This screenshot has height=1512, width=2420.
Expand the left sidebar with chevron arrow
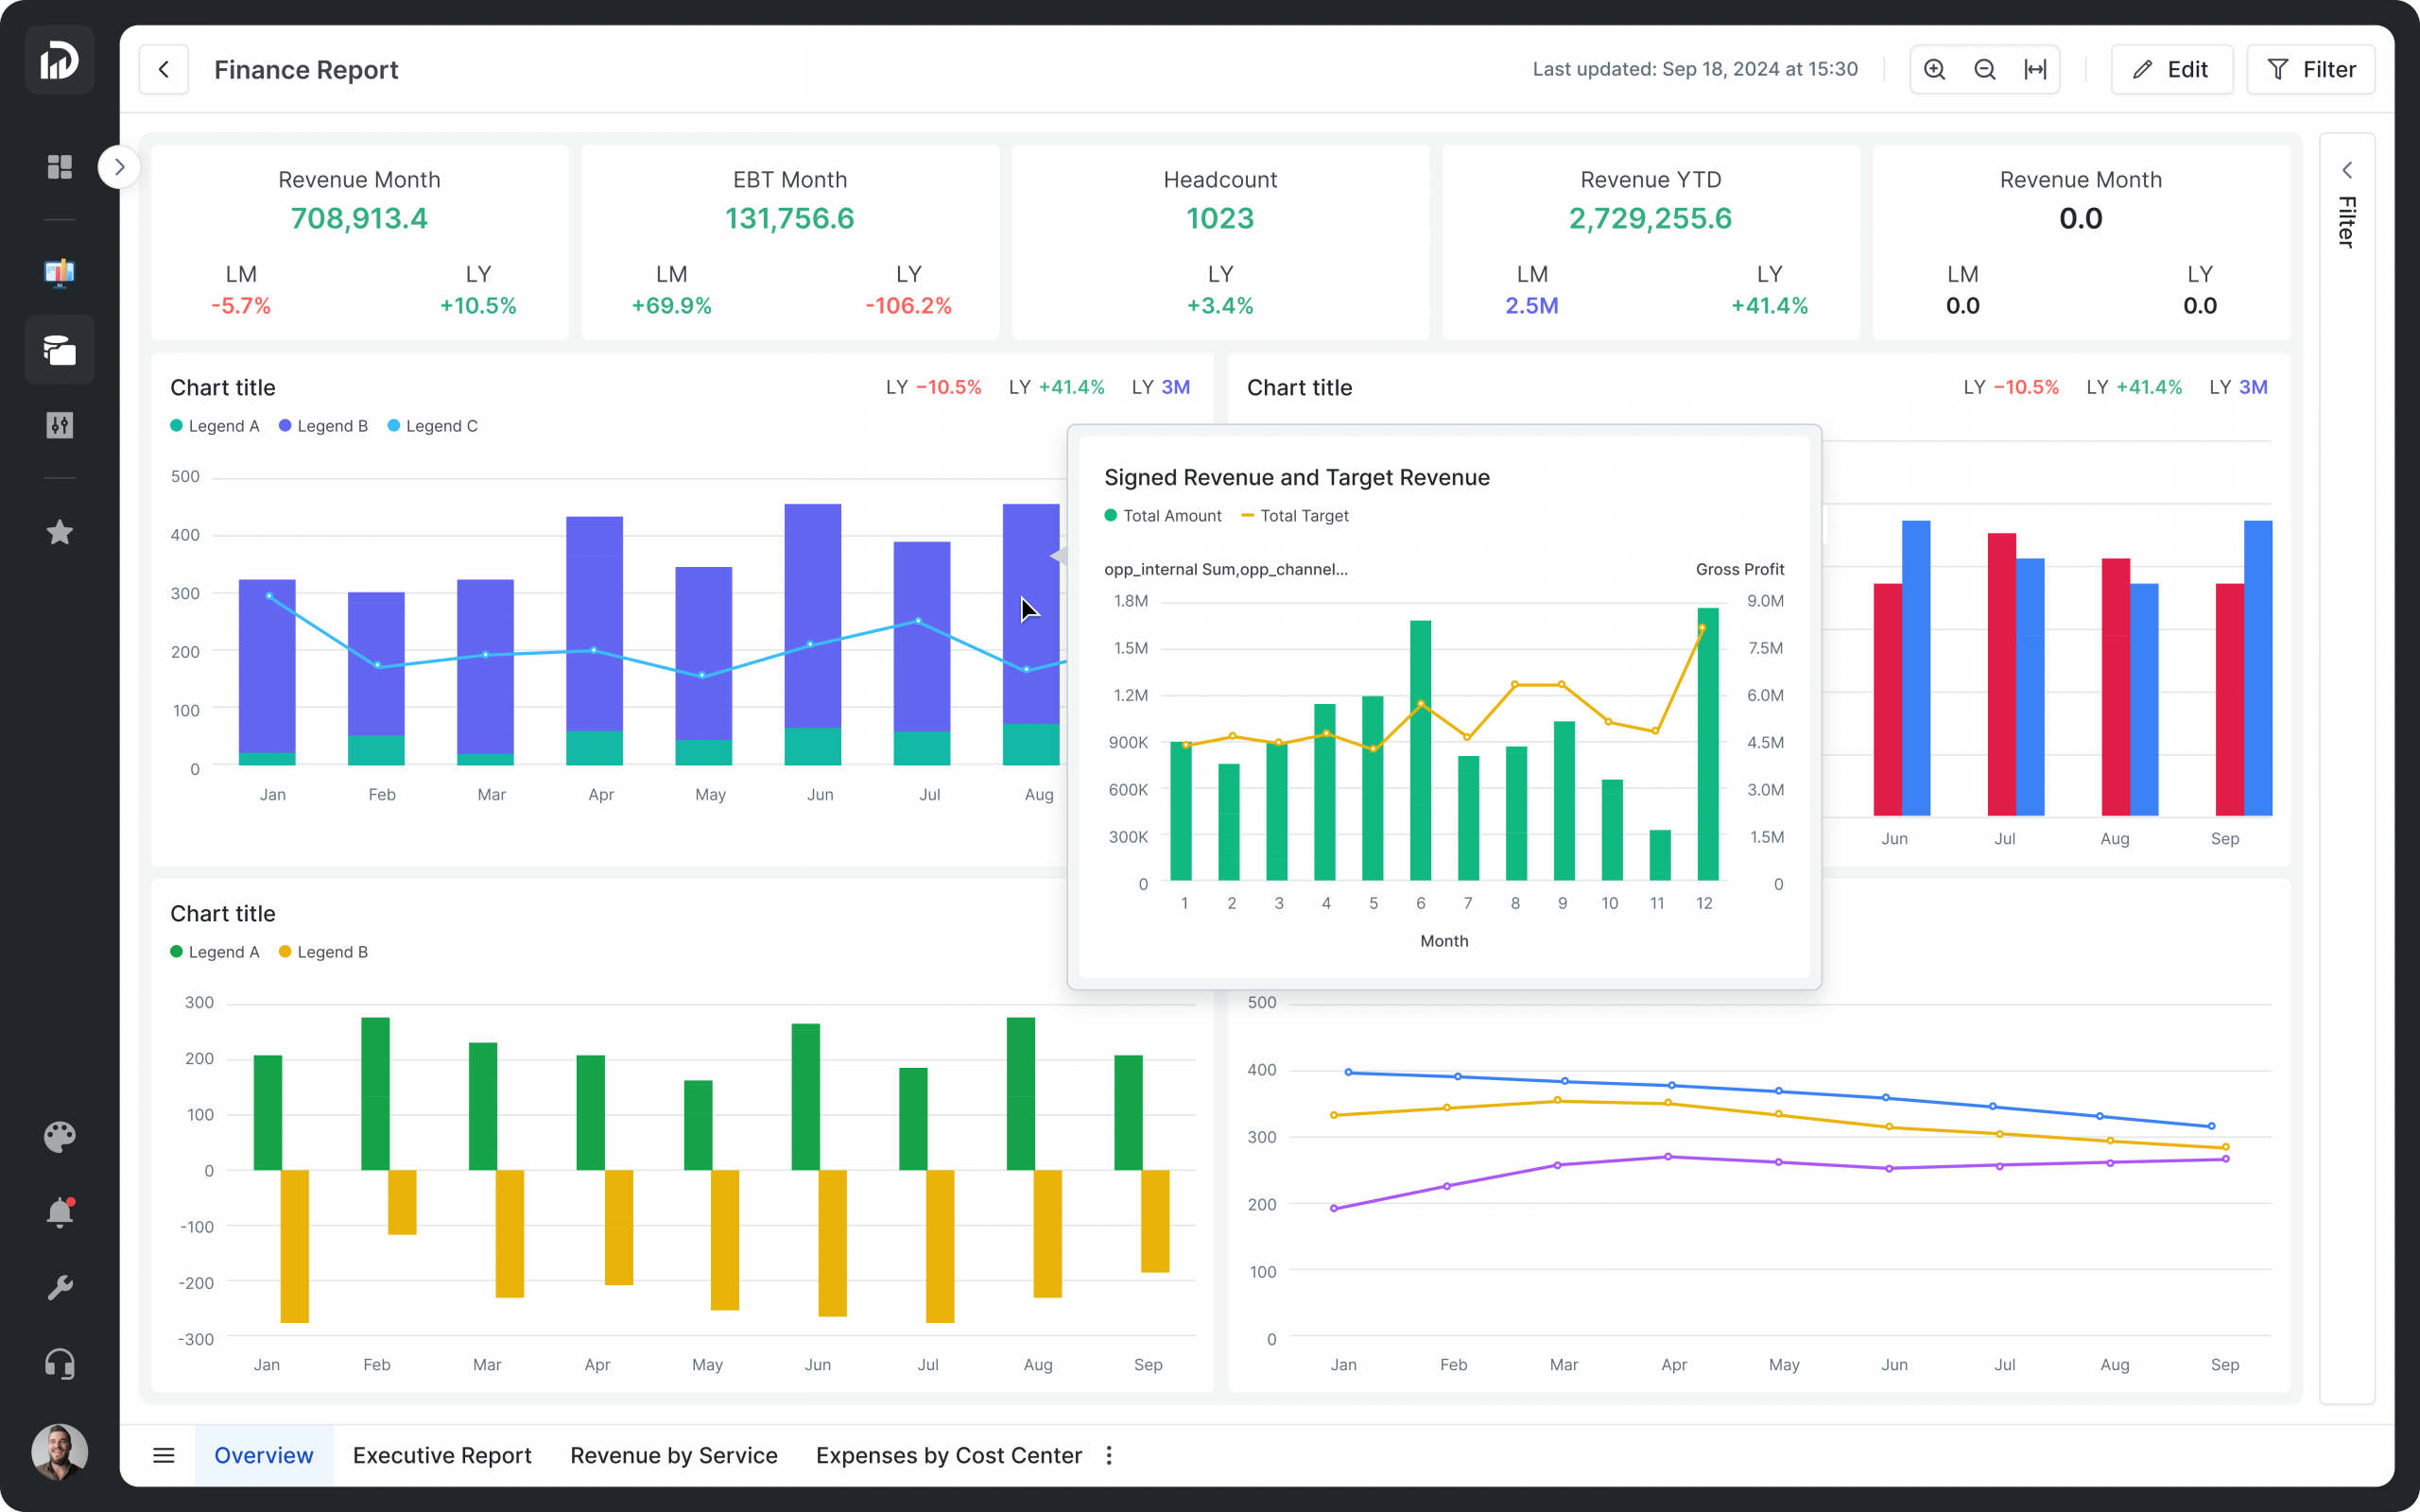[119, 167]
